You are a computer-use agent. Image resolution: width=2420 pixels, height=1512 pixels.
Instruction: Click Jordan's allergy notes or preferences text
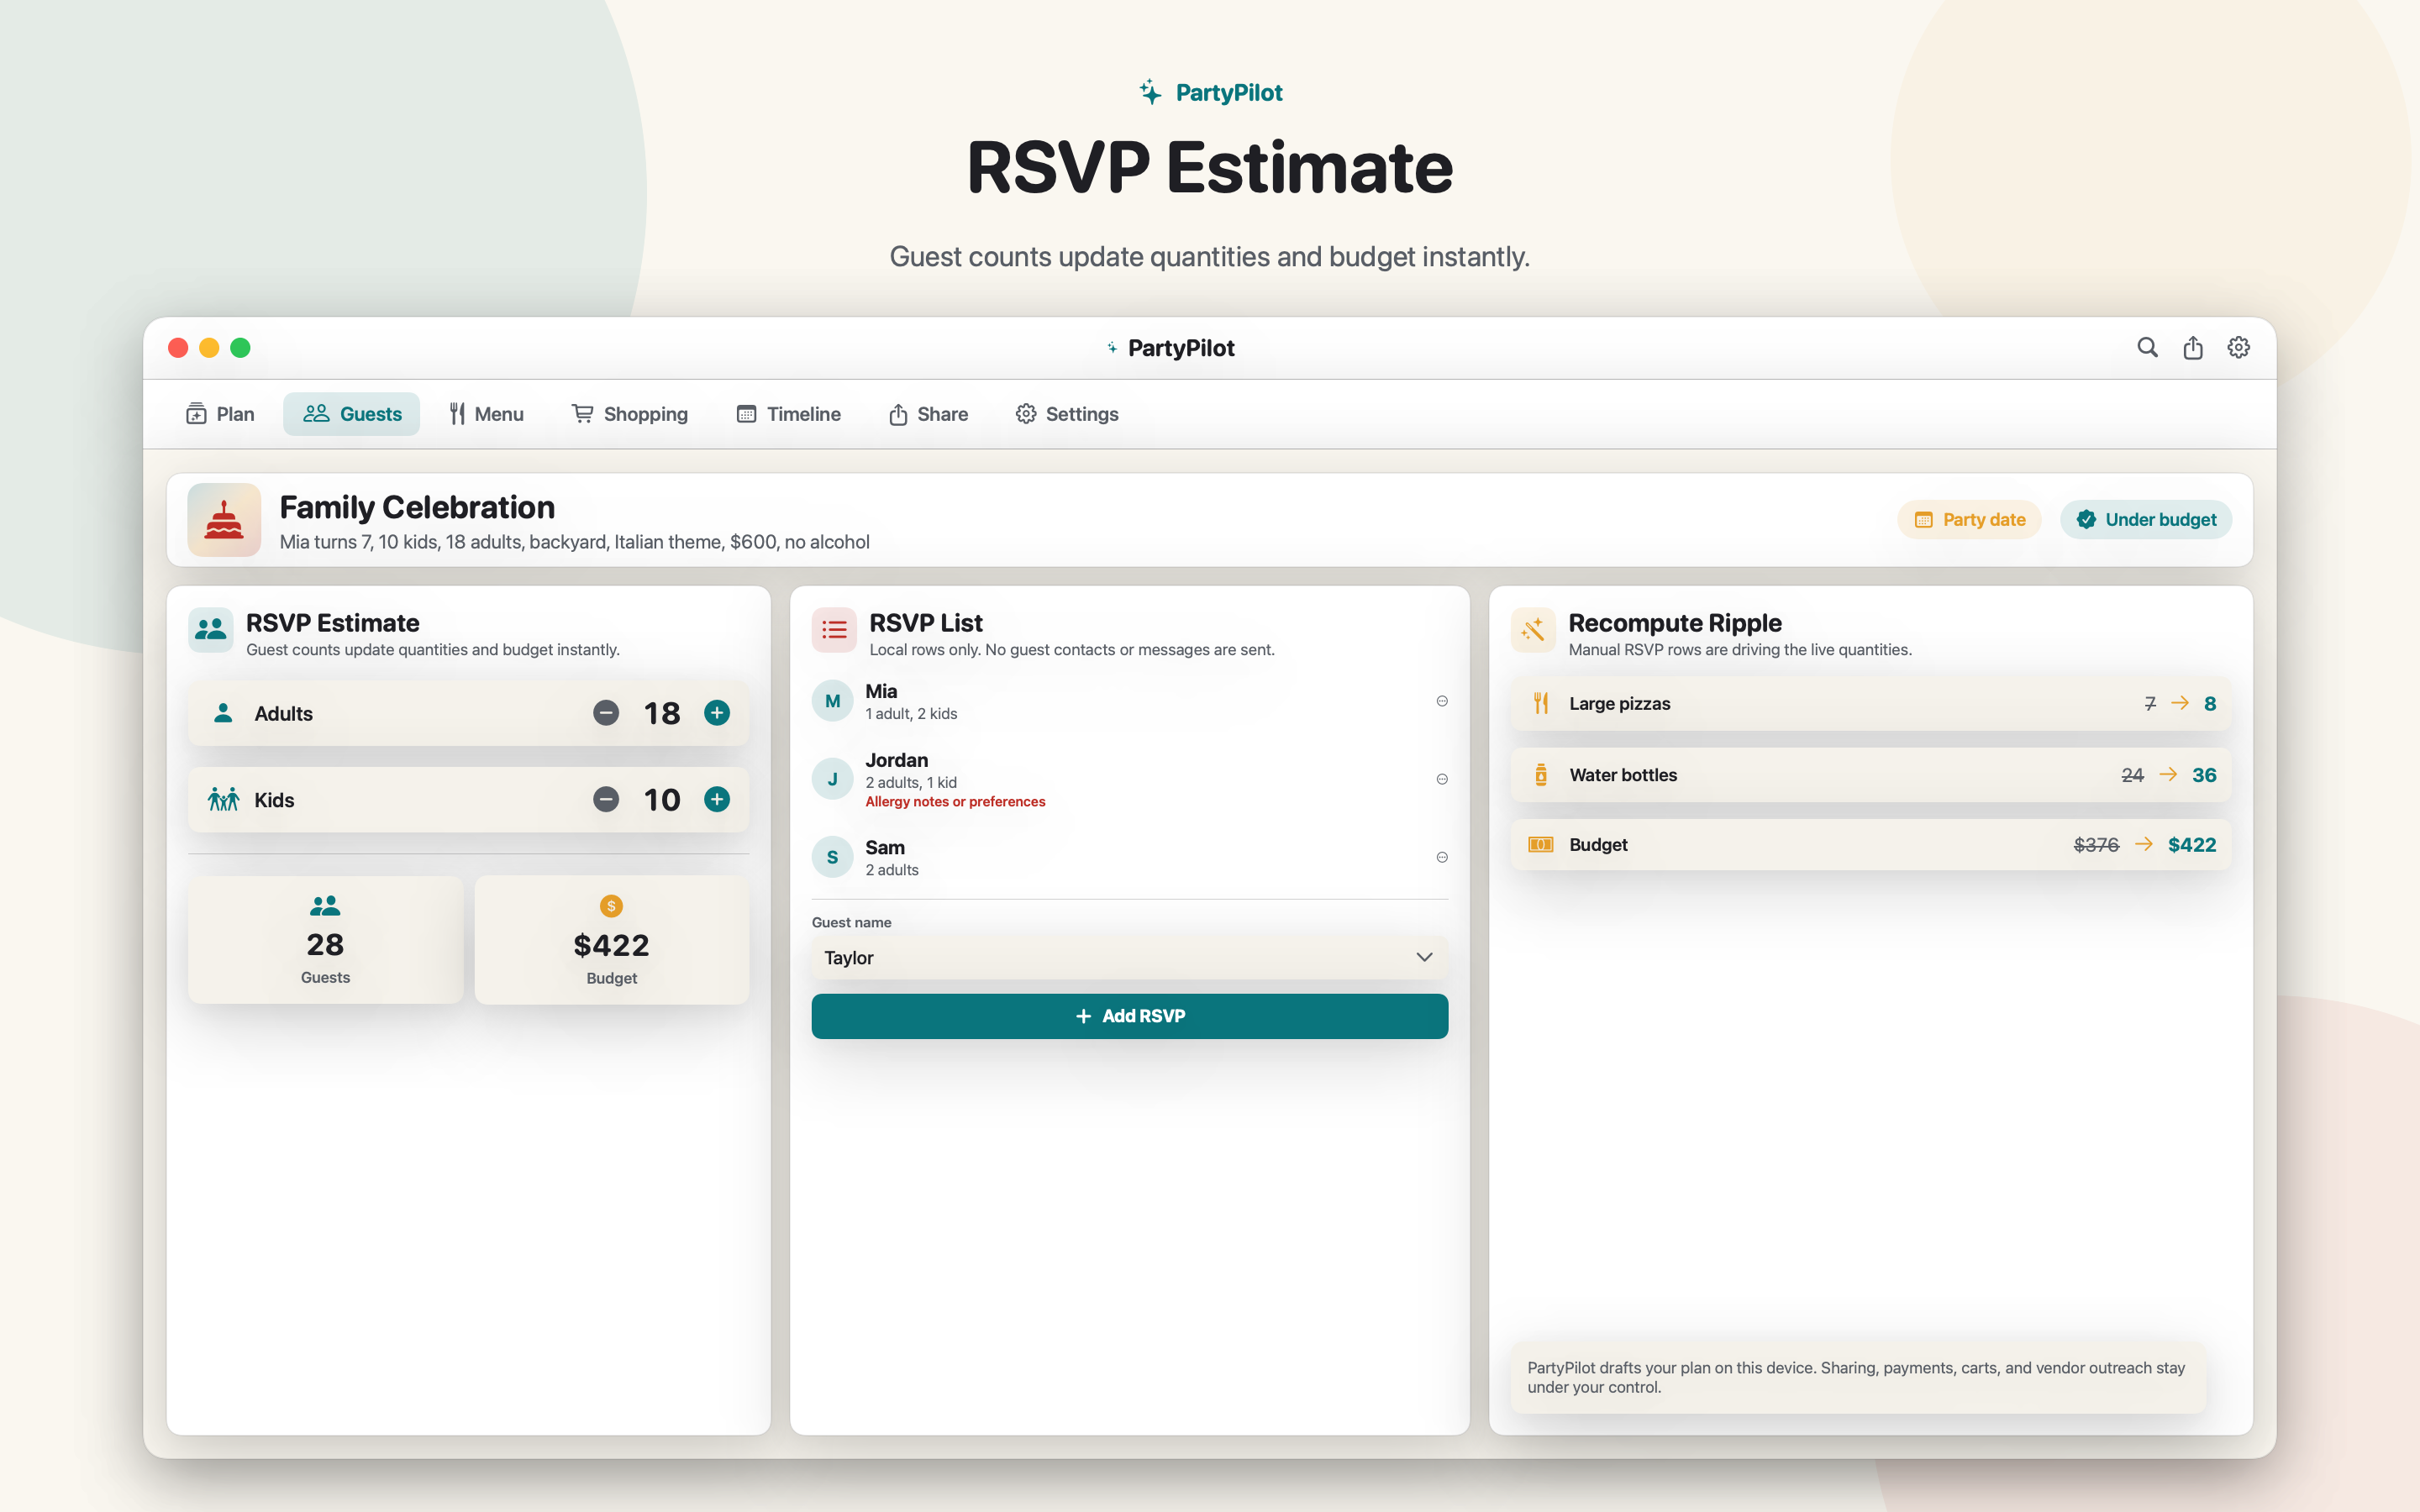click(955, 802)
